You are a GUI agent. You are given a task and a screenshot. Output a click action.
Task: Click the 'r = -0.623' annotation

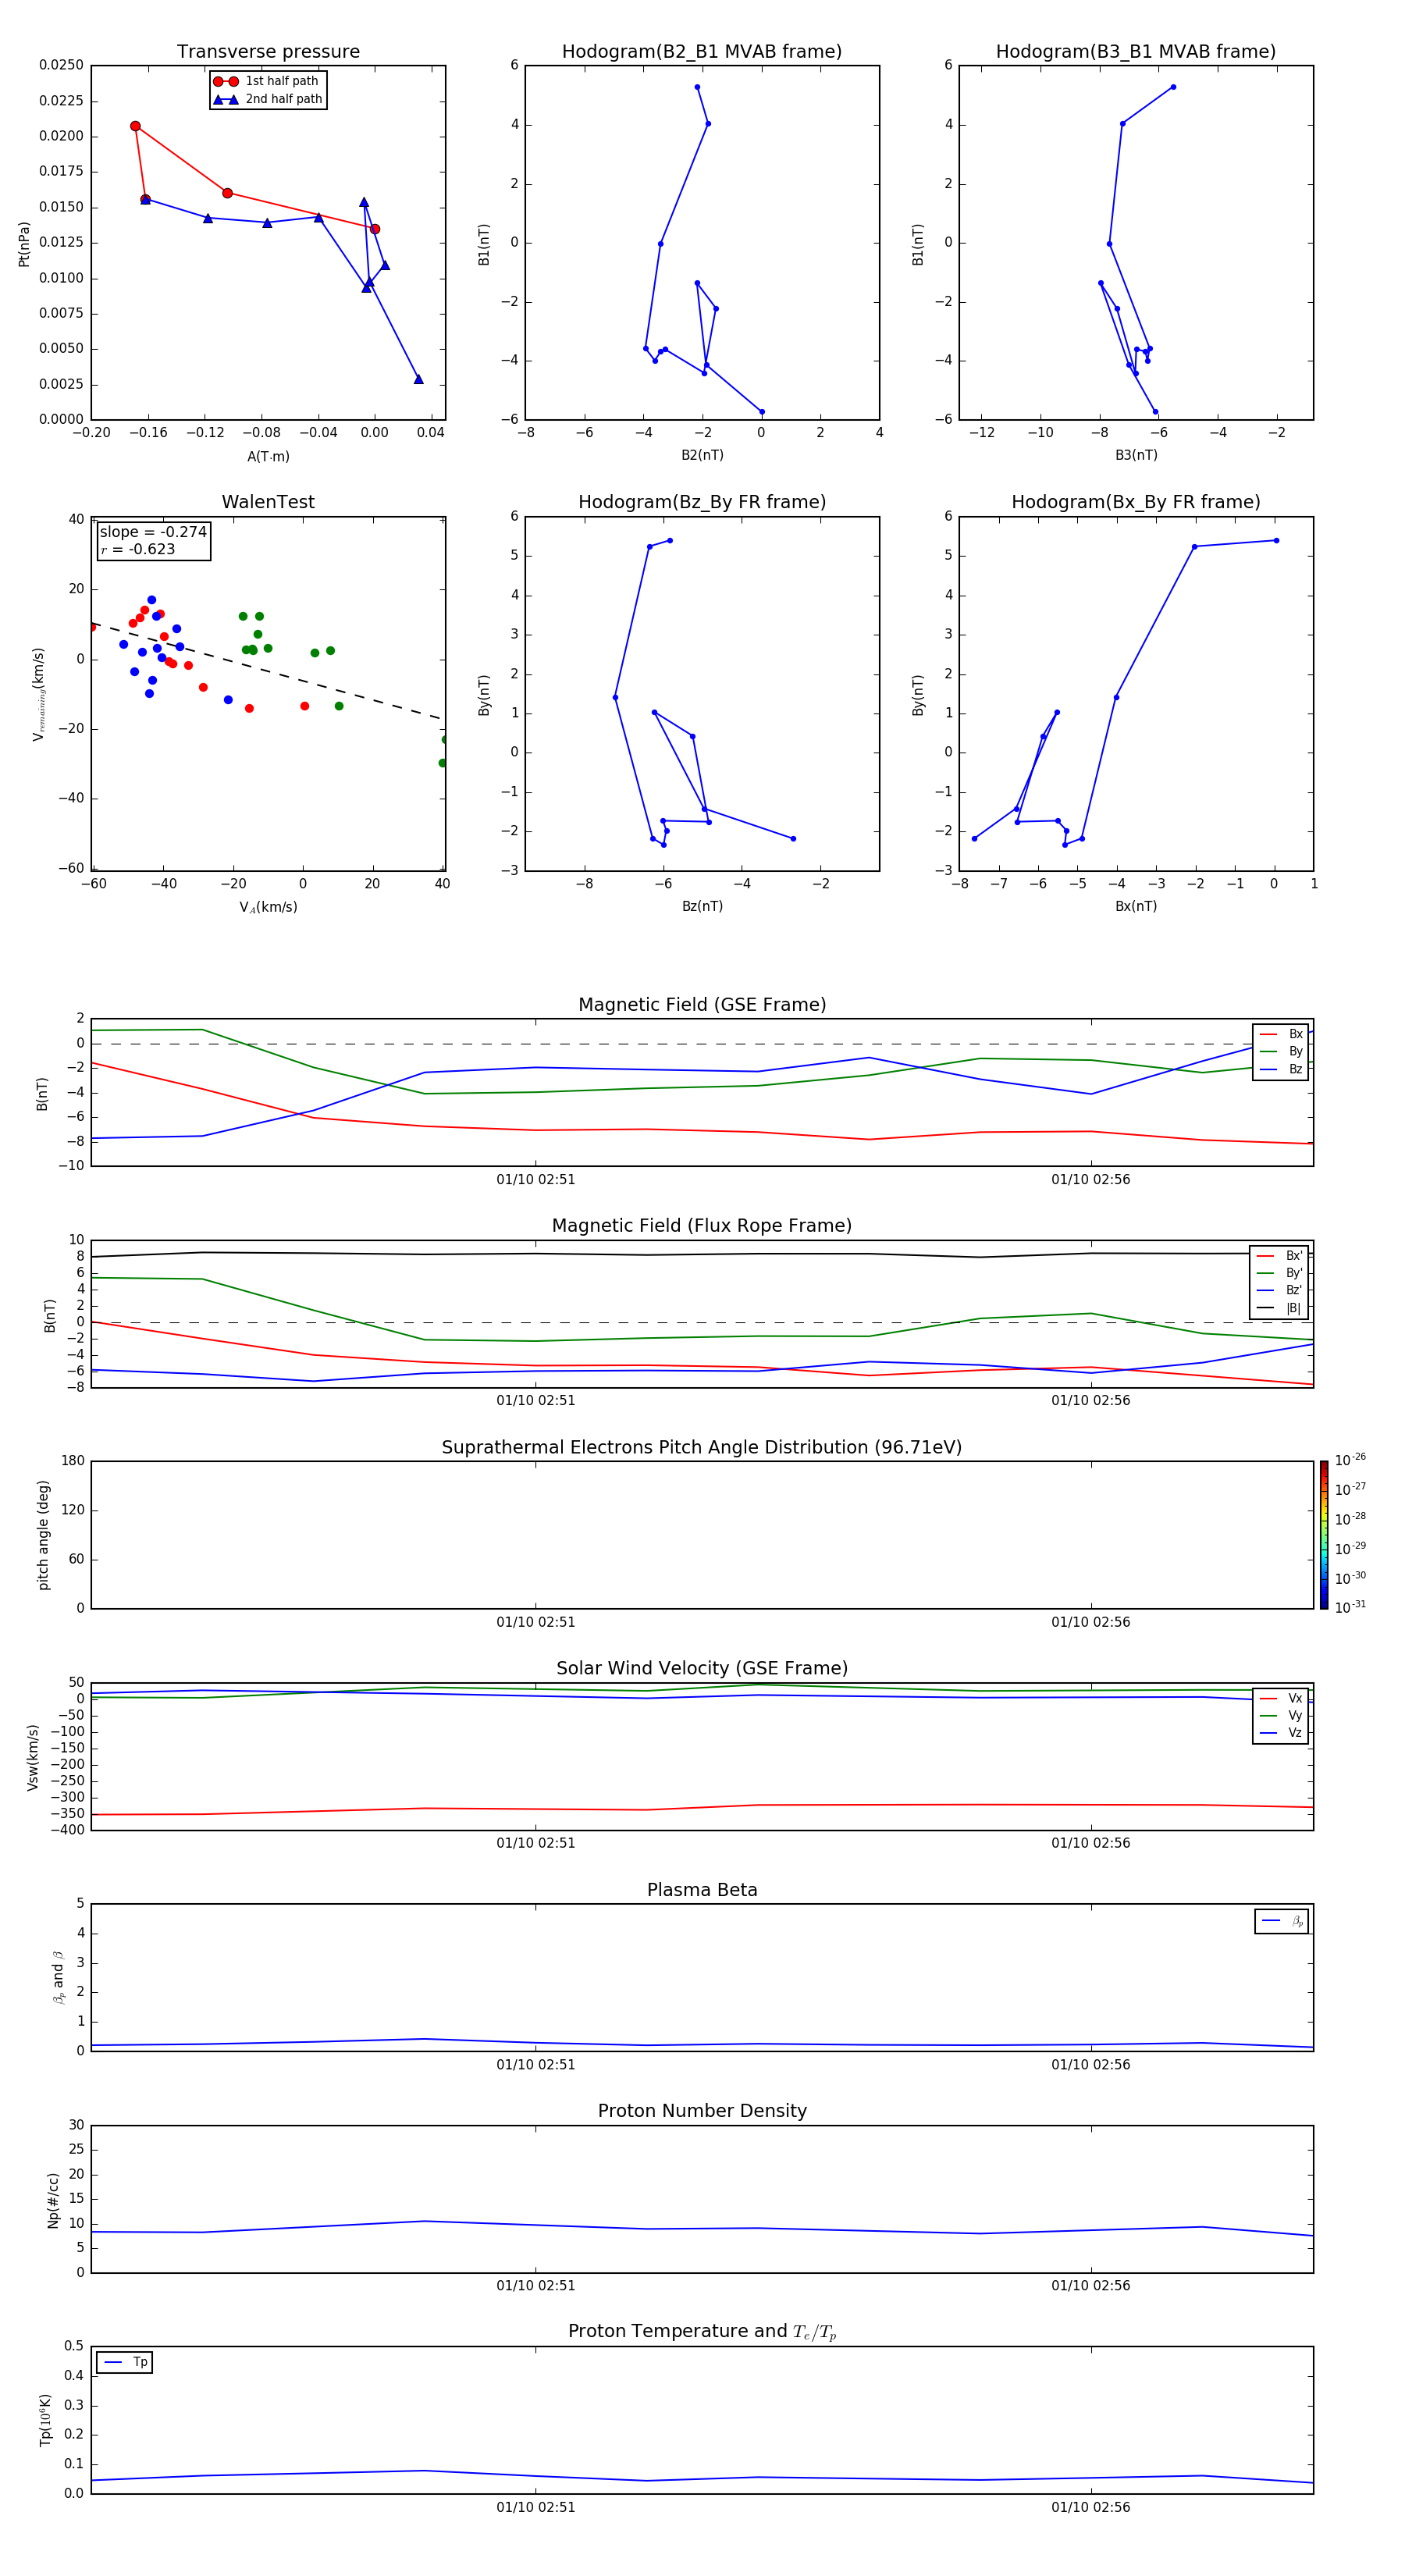pos(138,549)
